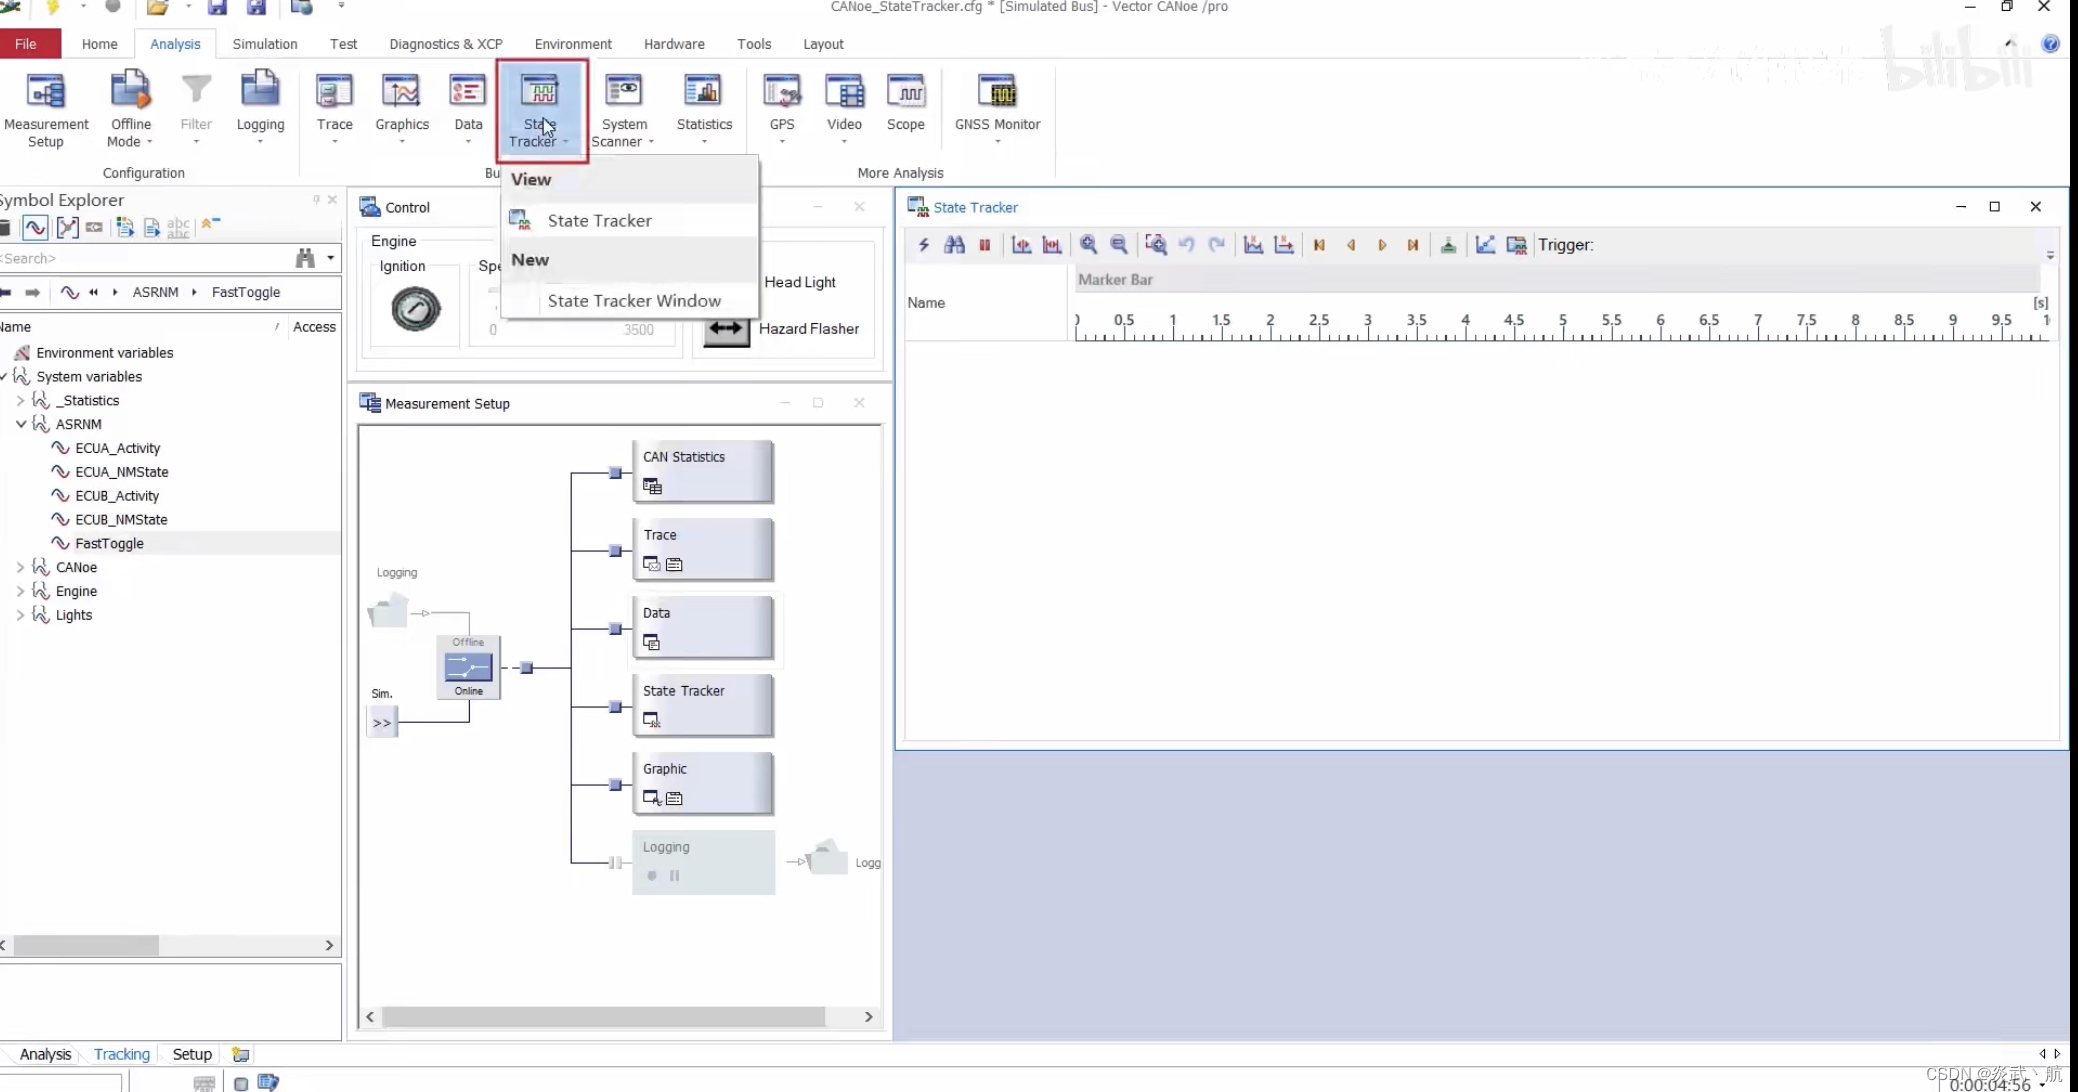Screen dimensions: 2078x1092
Task: Select State Tracker Window menu entry
Action: 634,301
